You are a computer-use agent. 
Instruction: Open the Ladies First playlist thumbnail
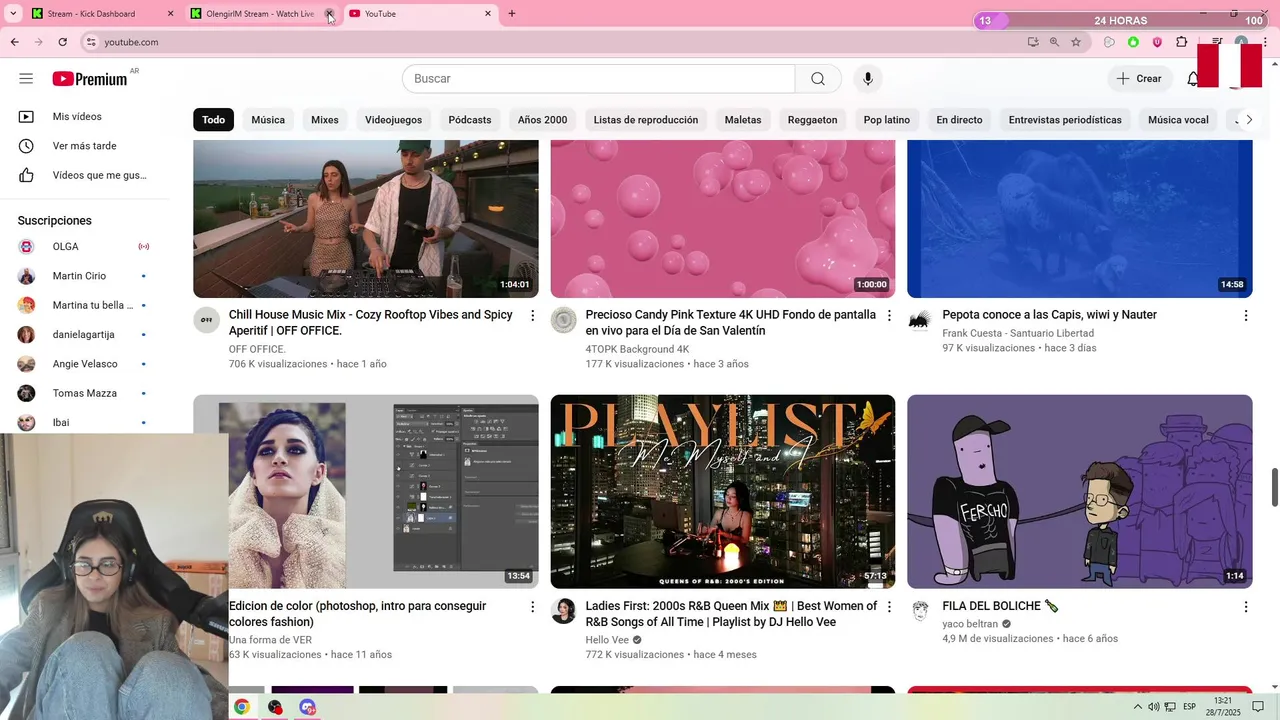(723, 491)
